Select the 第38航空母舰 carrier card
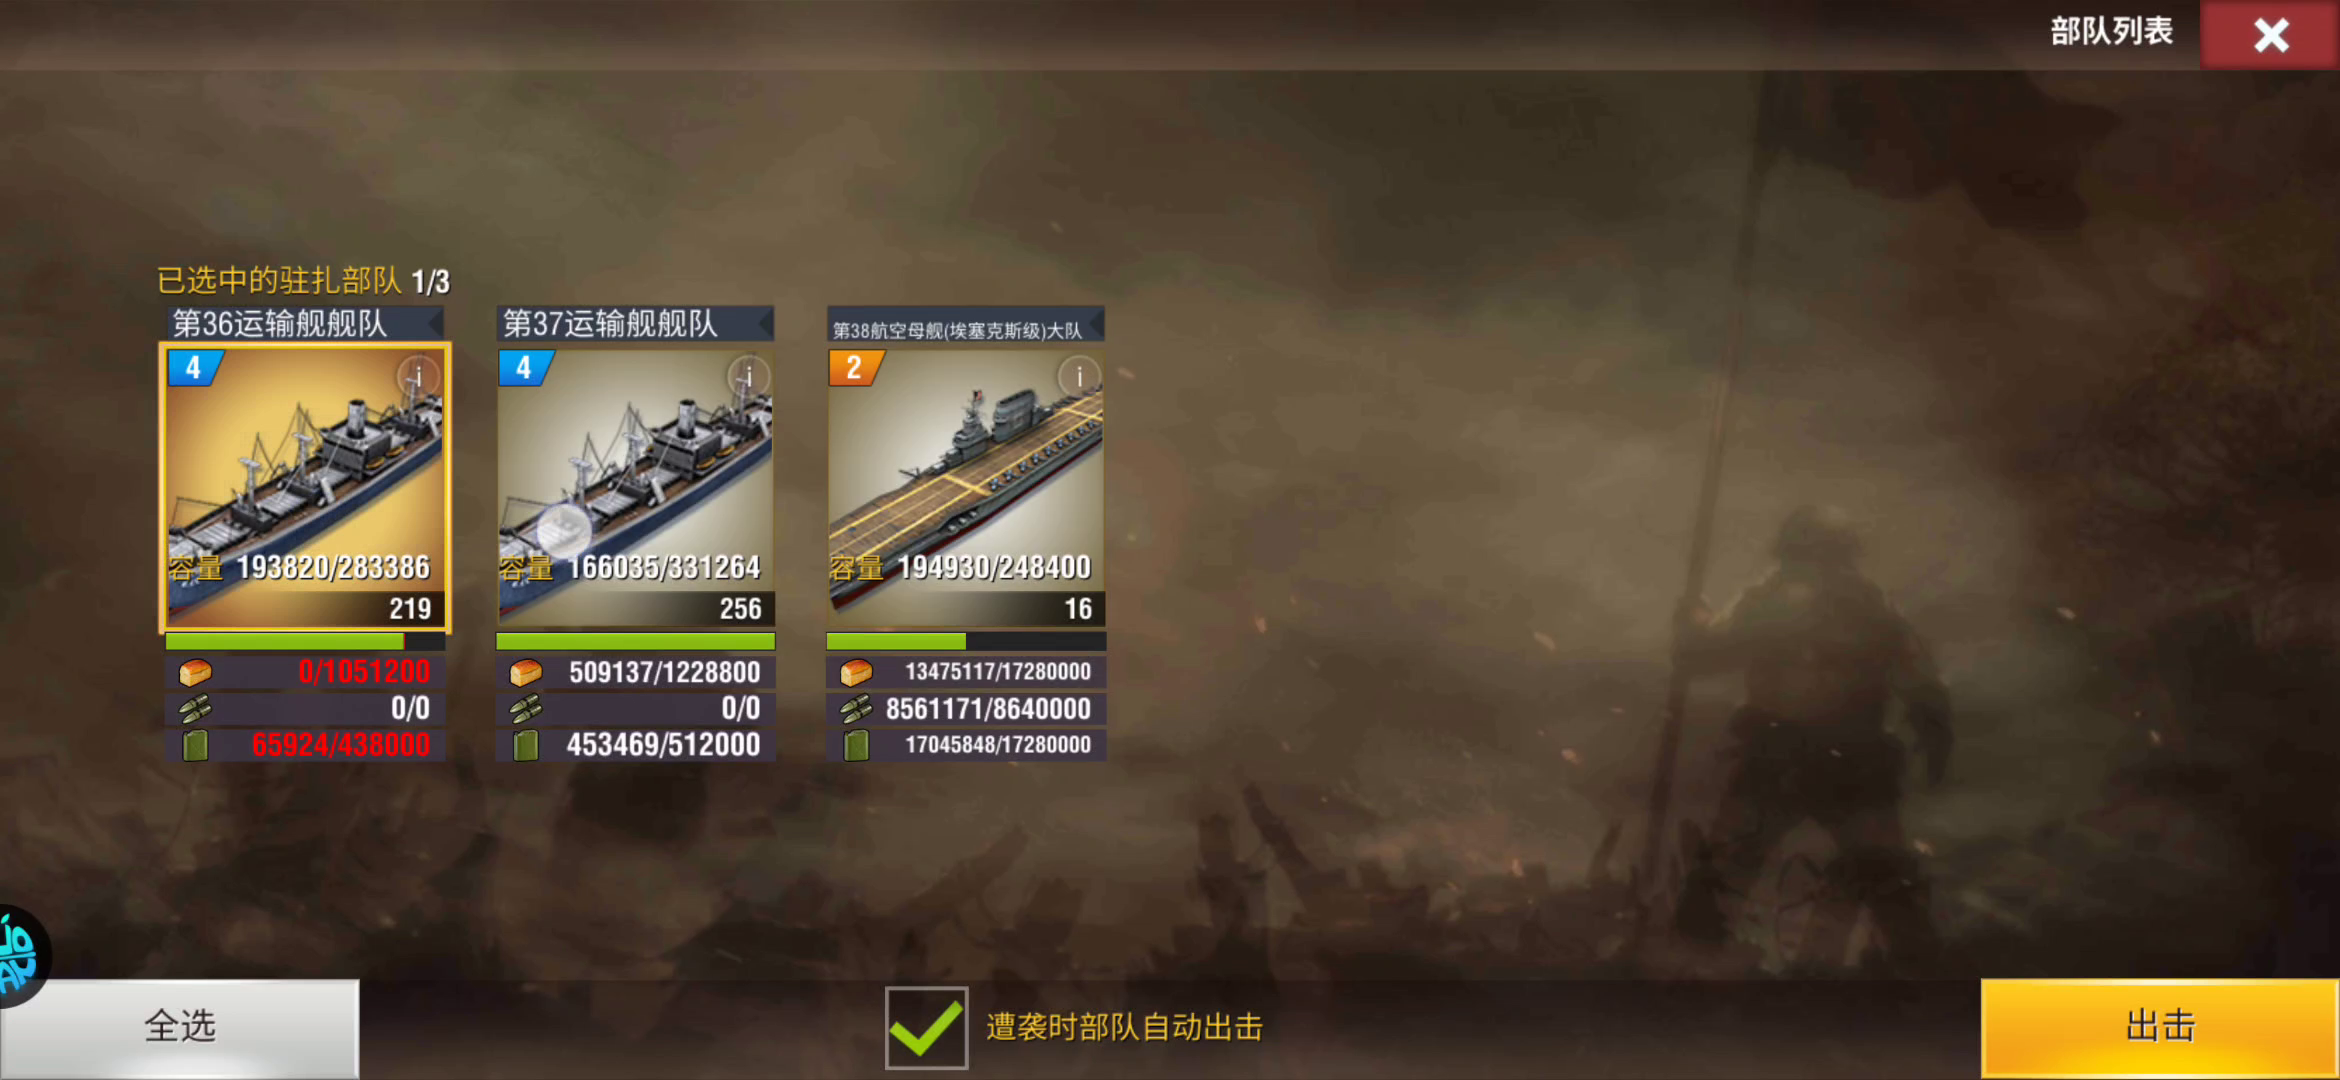Screen dimensions: 2340x1080 click(x=966, y=488)
